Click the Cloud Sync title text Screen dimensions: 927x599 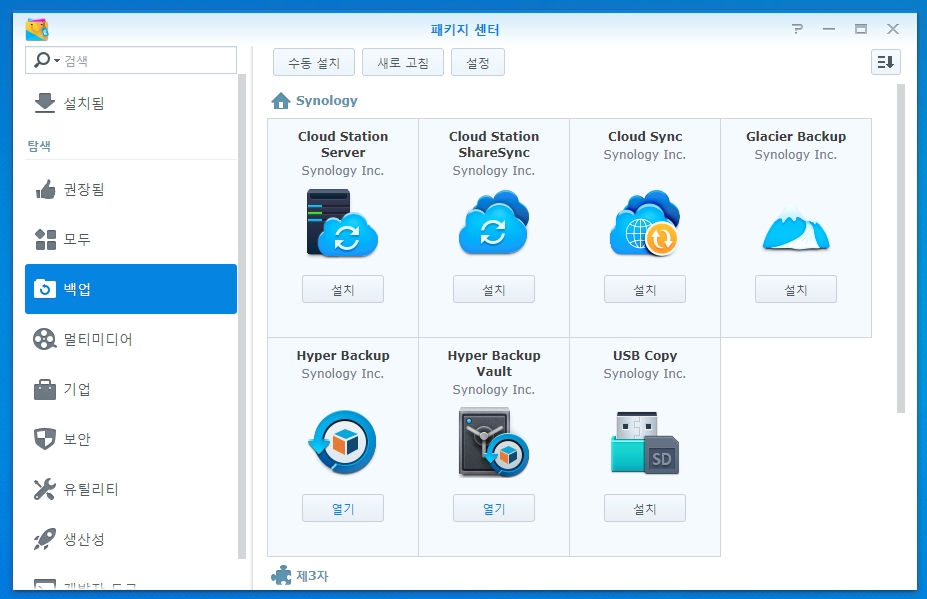point(645,137)
